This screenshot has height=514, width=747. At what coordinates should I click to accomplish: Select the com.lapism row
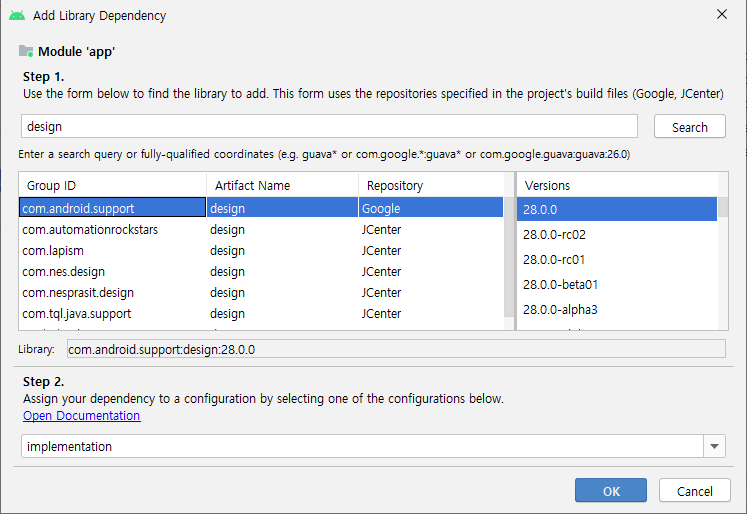[261, 250]
